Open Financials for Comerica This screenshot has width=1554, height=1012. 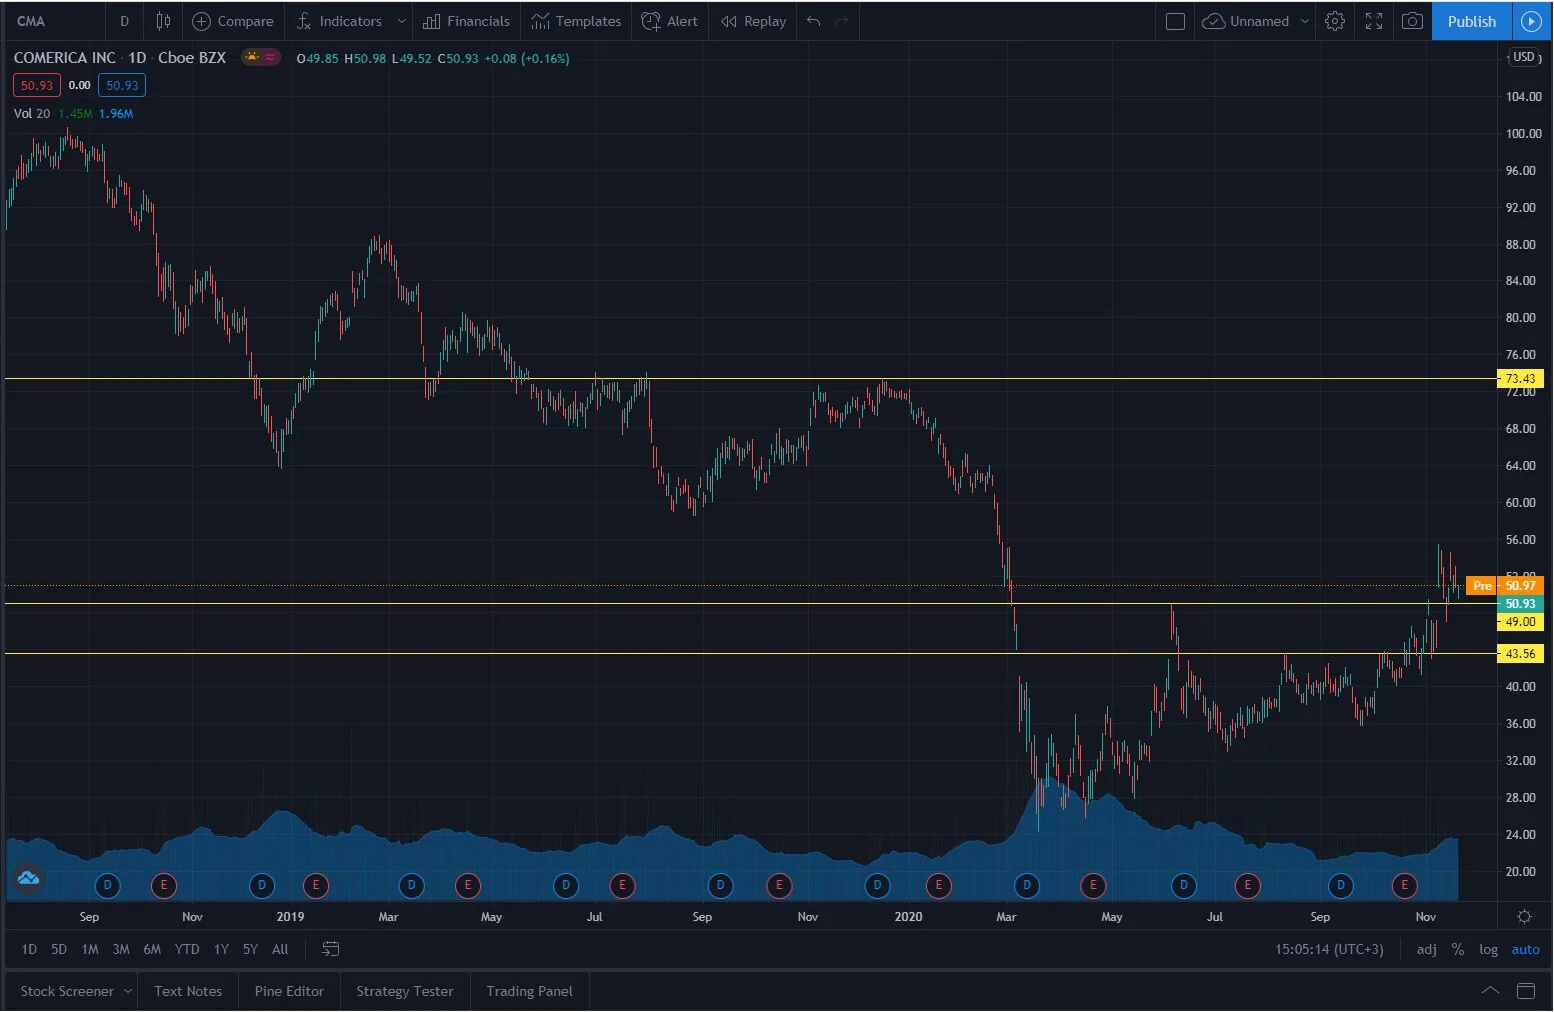[466, 21]
